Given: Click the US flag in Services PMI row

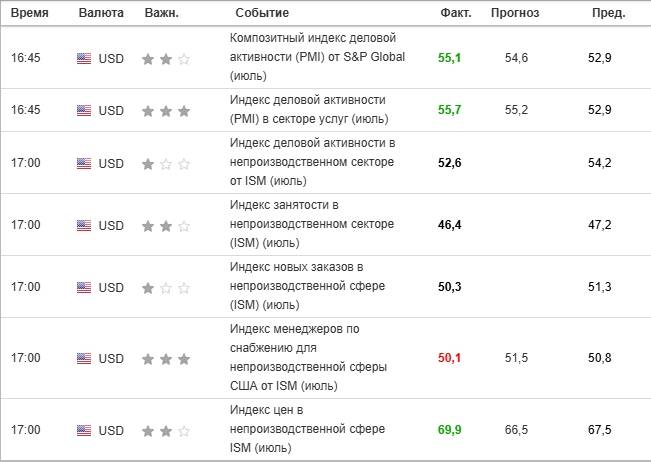Looking at the screenshot, I should click(84, 110).
